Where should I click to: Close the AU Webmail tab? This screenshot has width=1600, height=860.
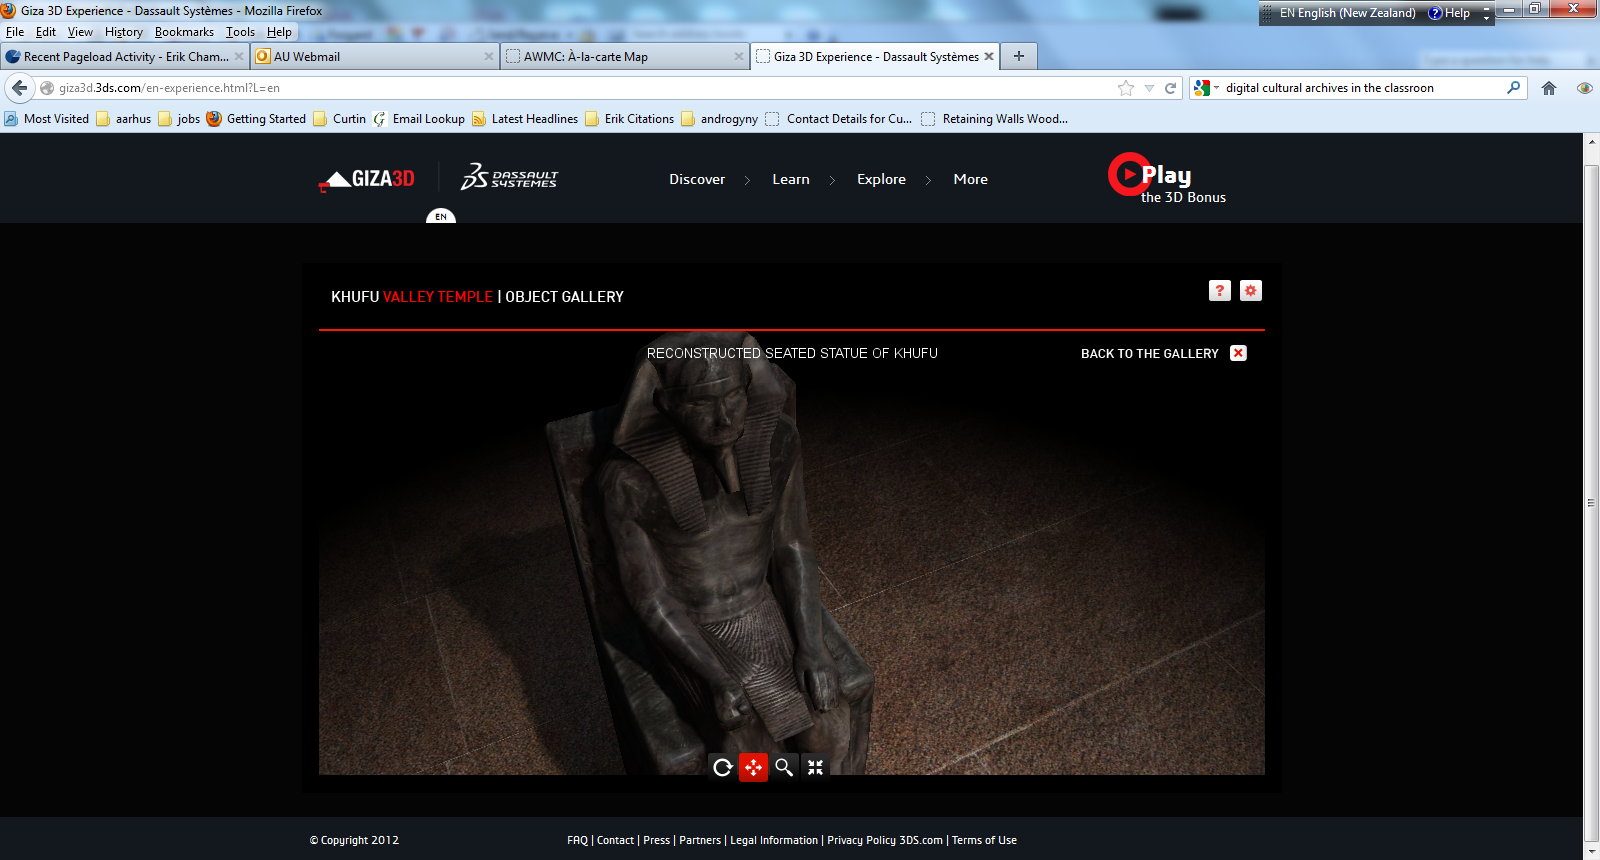coord(489,56)
